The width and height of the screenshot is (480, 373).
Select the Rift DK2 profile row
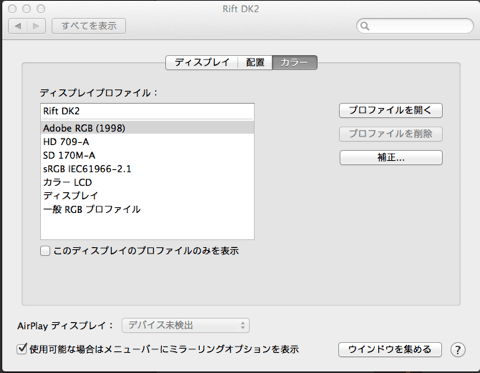point(147,111)
